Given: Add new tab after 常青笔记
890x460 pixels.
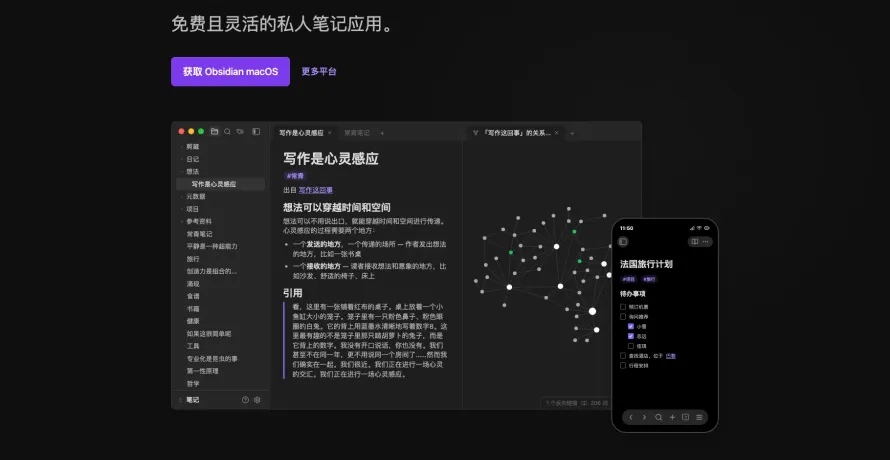Looking at the screenshot, I should pos(382,133).
